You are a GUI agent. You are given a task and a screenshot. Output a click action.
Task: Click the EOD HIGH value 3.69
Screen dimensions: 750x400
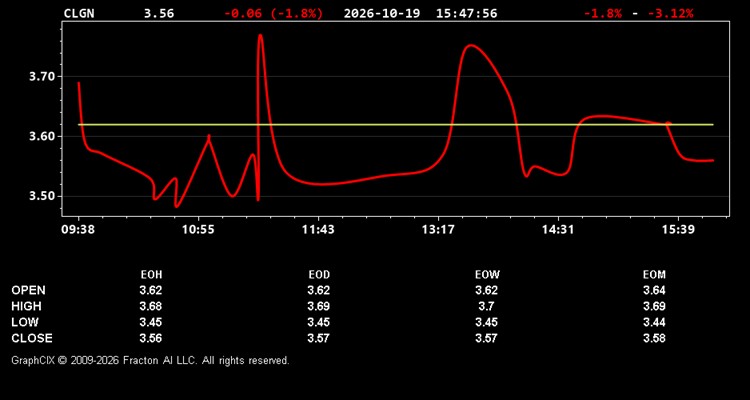(319, 306)
